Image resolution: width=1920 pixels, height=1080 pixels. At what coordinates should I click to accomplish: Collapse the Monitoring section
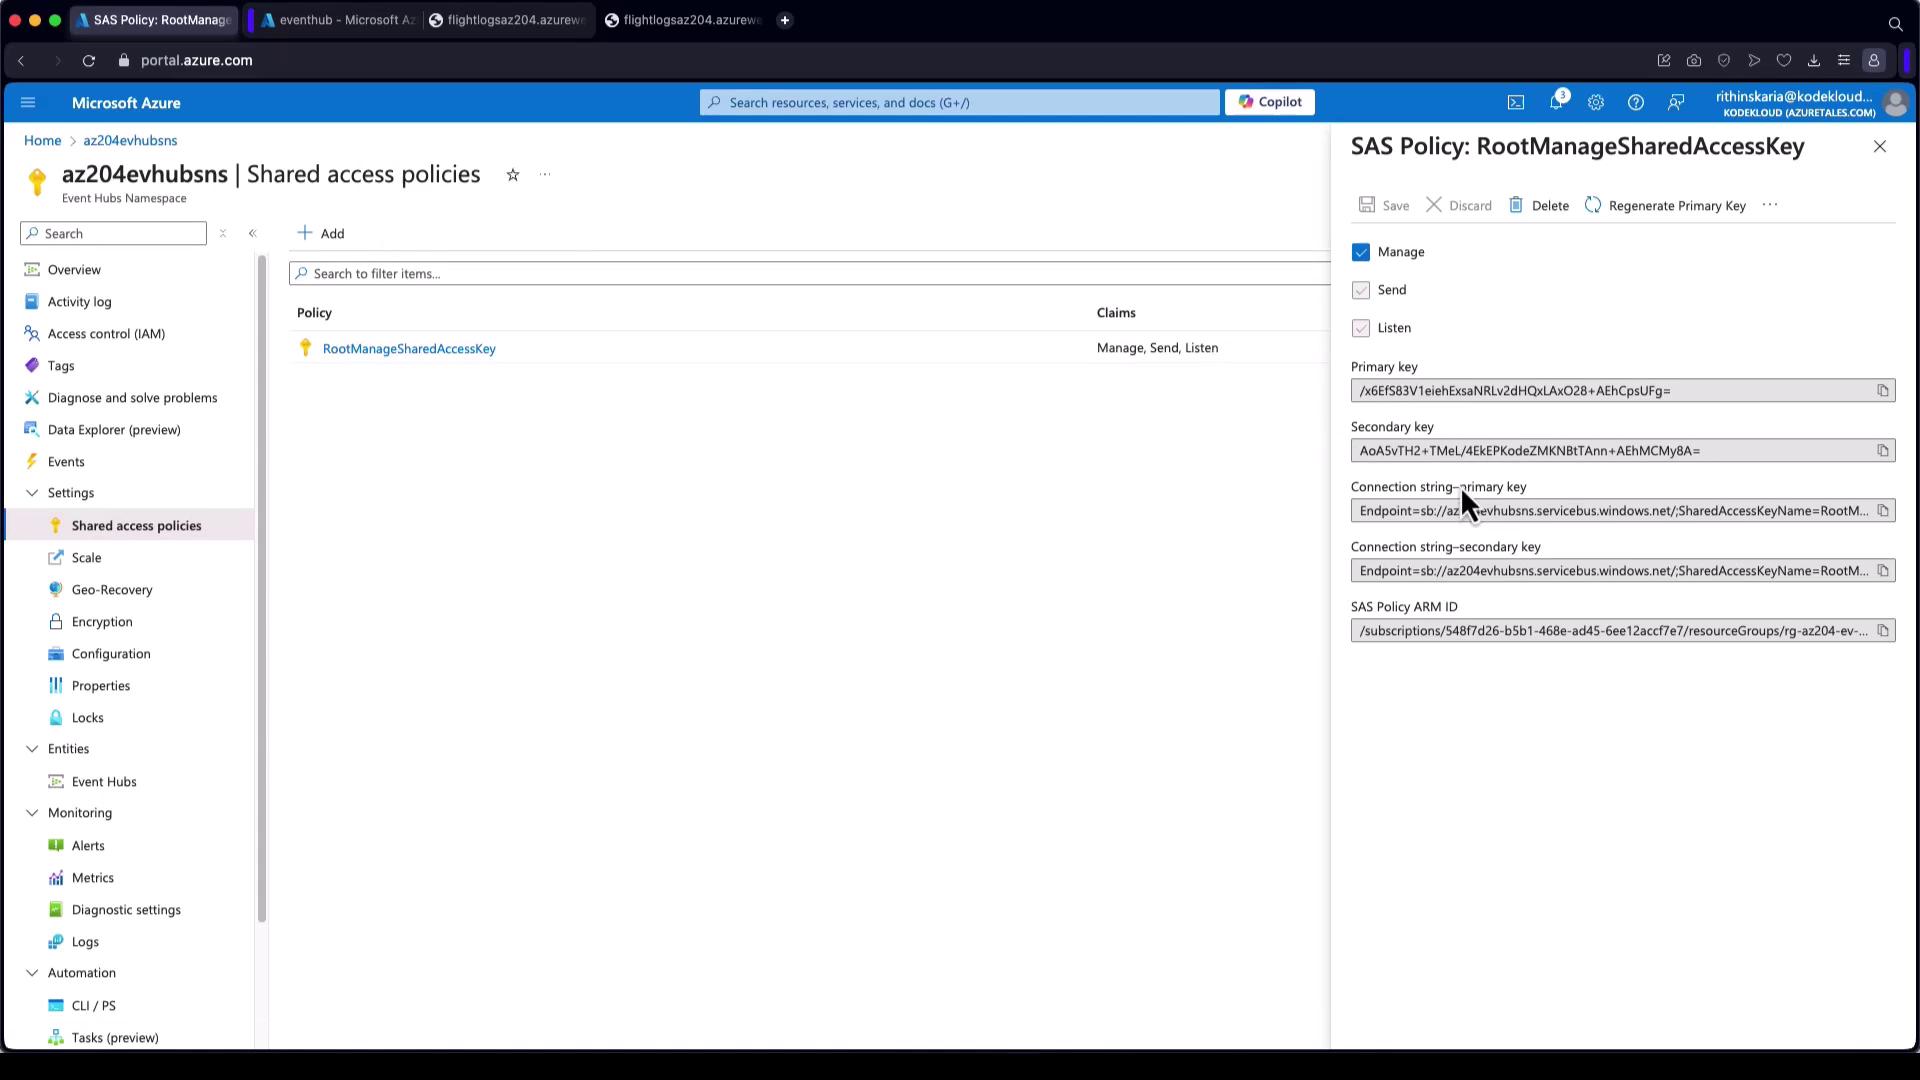[x=32, y=813]
